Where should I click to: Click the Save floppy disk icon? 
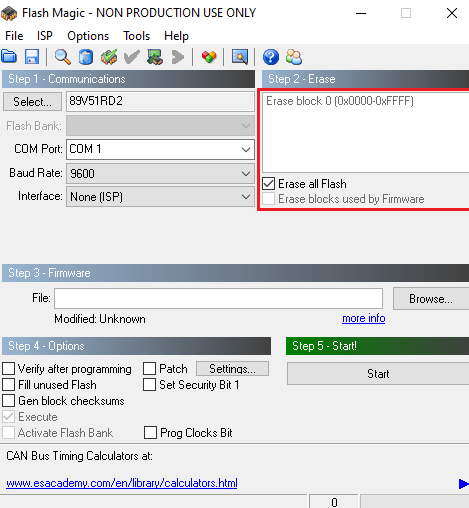coord(32,57)
